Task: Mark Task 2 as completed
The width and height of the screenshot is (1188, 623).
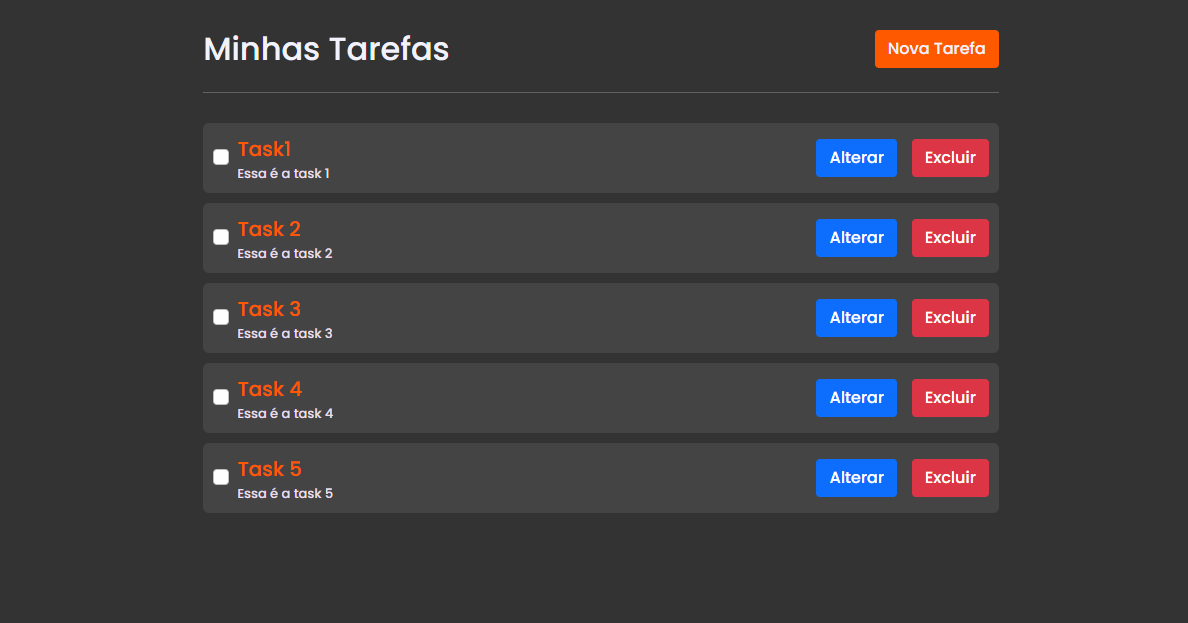Action: tap(220, 237)
